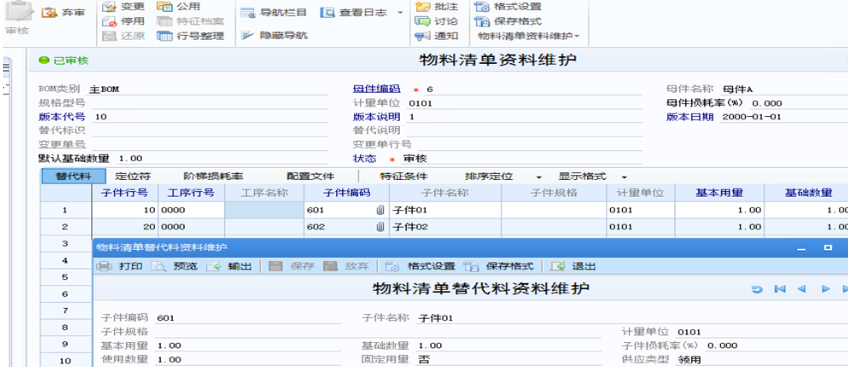Viewport: 848px width, 367px height.
Task: Click the 子件01 name cell
Action: tap(445, 210)
